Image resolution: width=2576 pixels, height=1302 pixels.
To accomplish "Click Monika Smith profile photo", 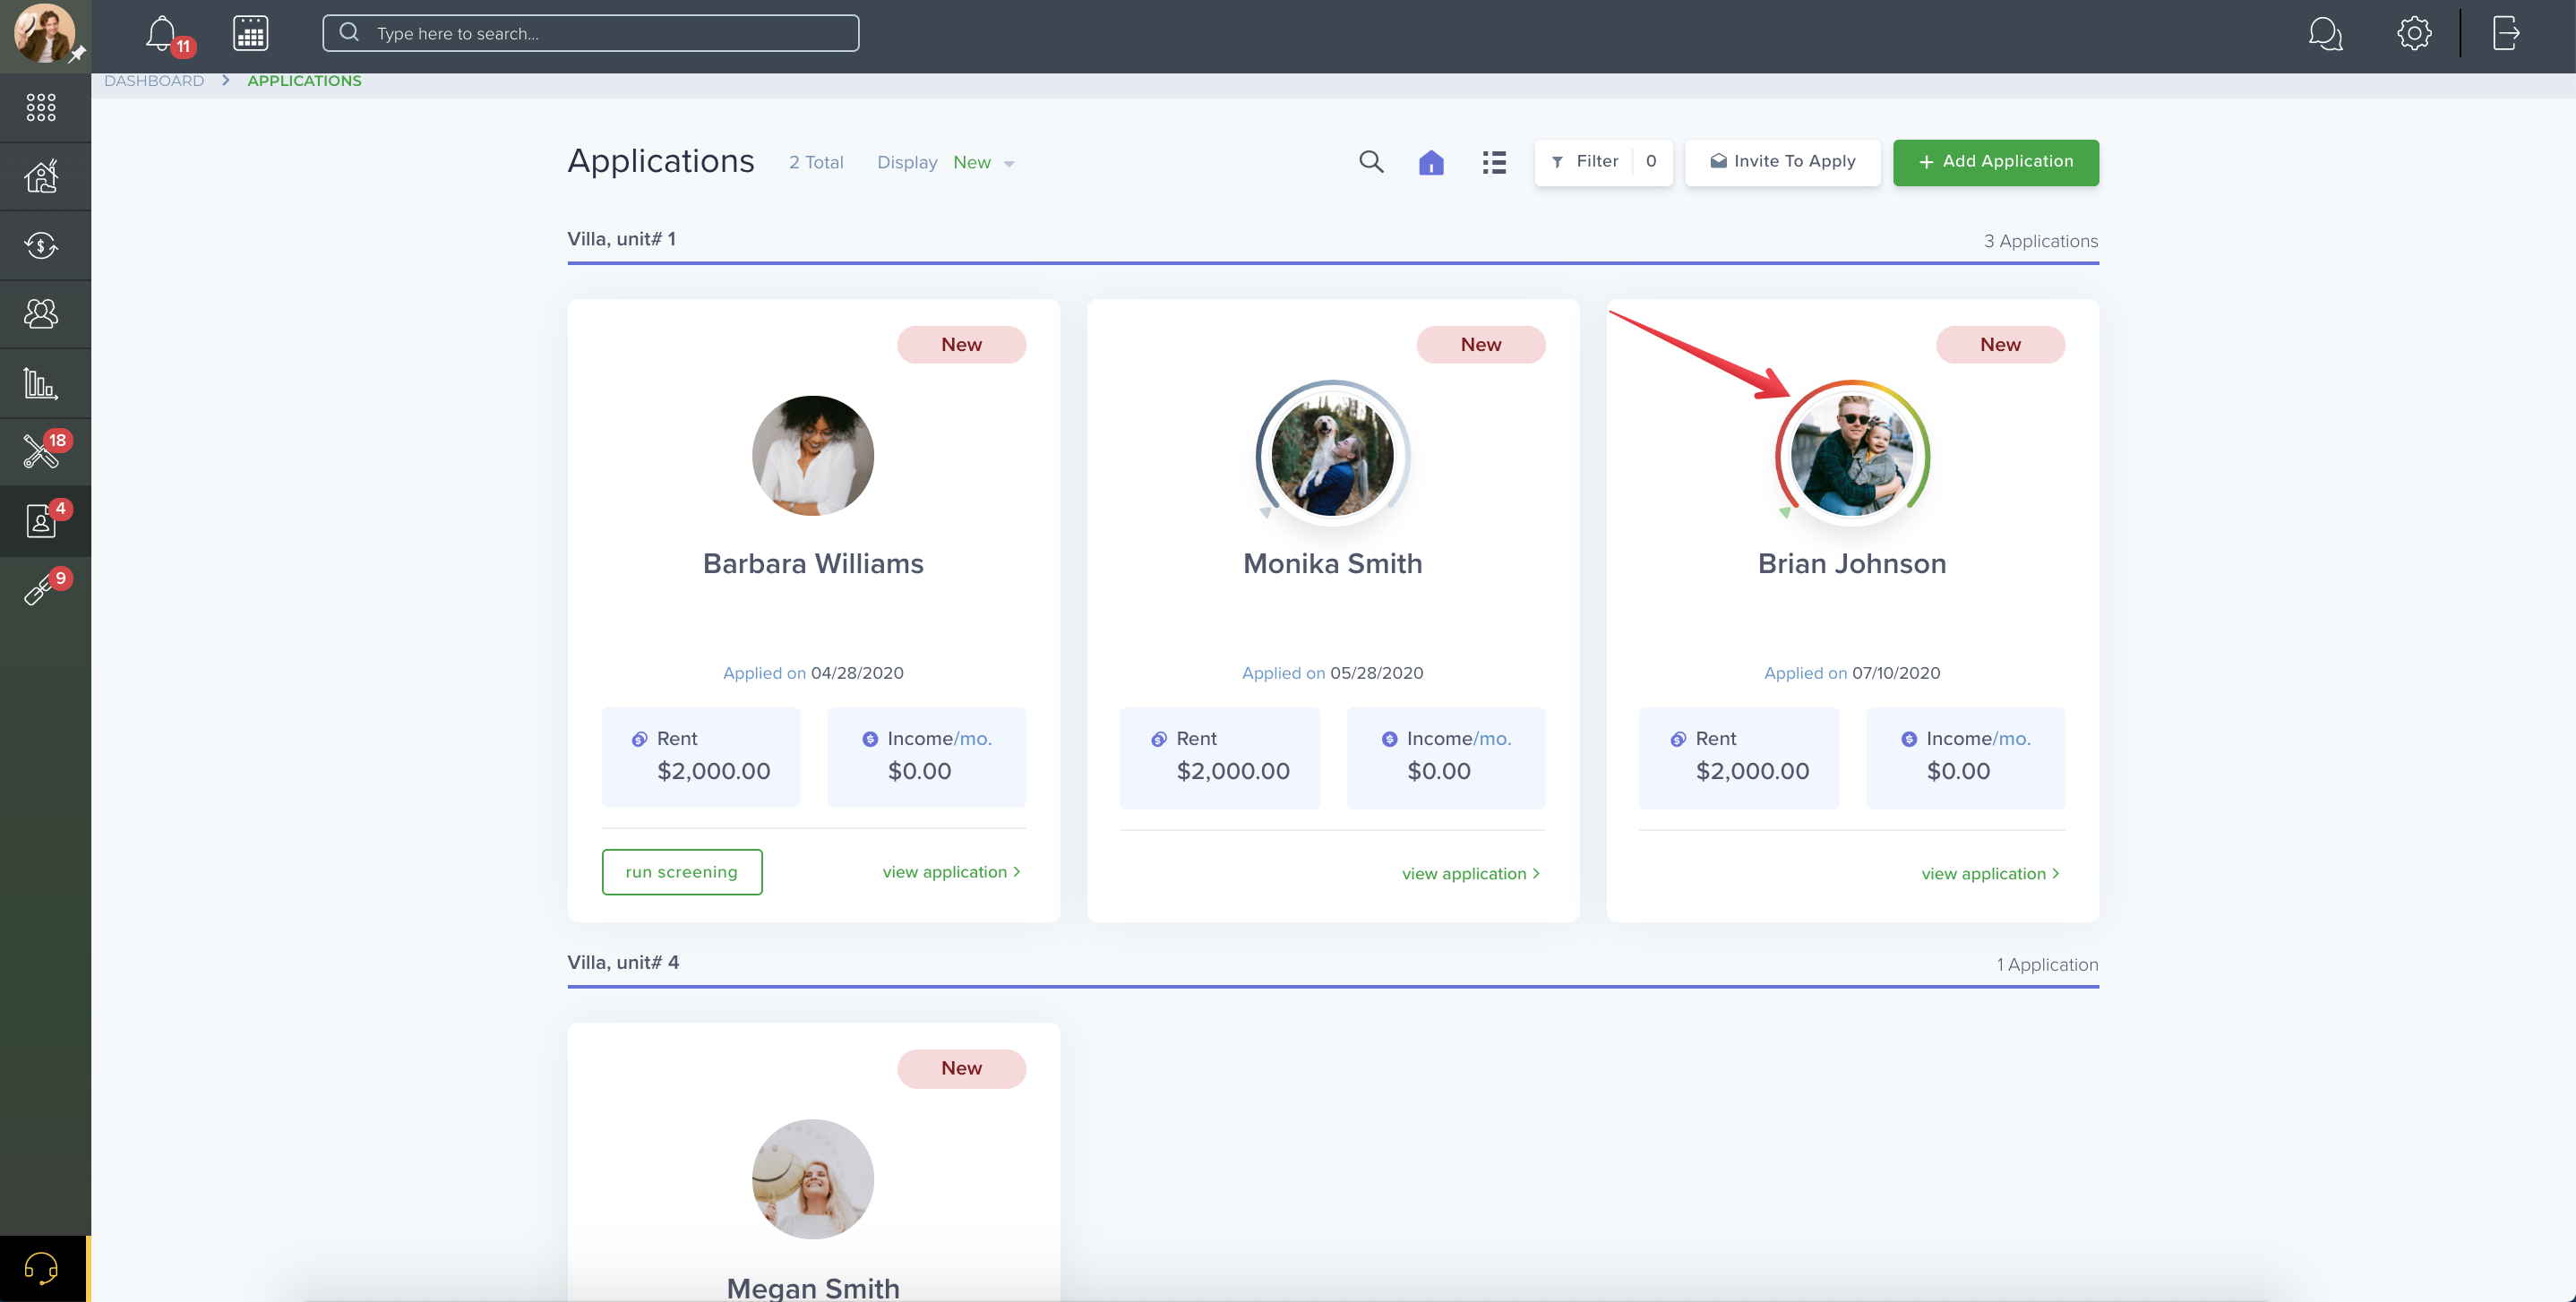I will point(1332,455).
